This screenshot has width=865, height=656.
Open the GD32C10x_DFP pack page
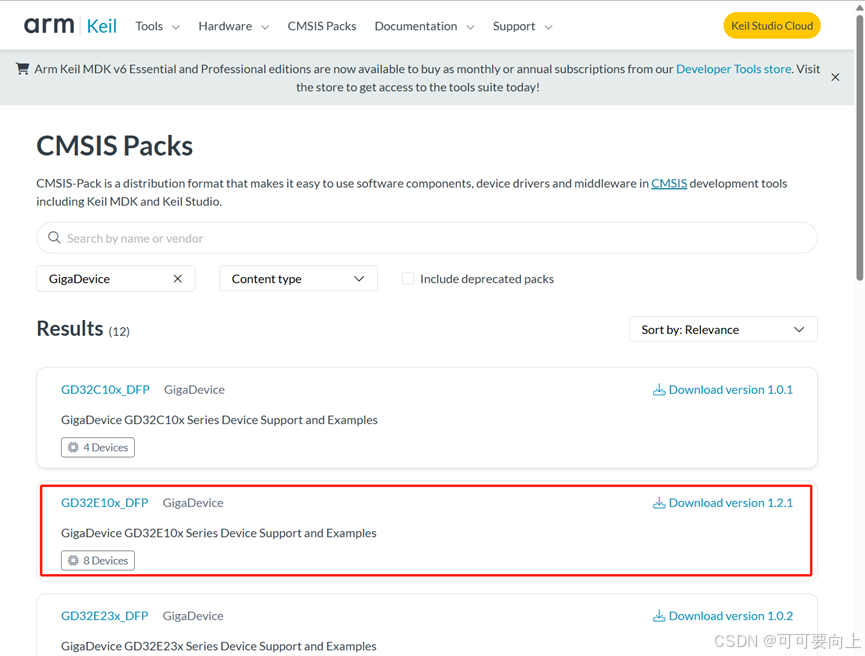[x=105, y=390]
